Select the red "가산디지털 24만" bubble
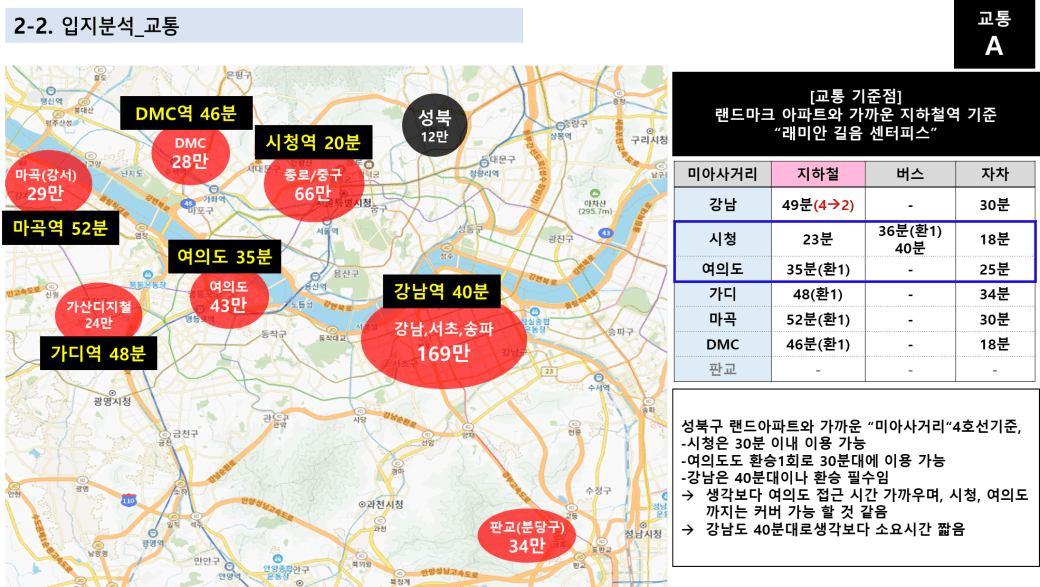Screen dimensions: 1040x587 point(98,314)
